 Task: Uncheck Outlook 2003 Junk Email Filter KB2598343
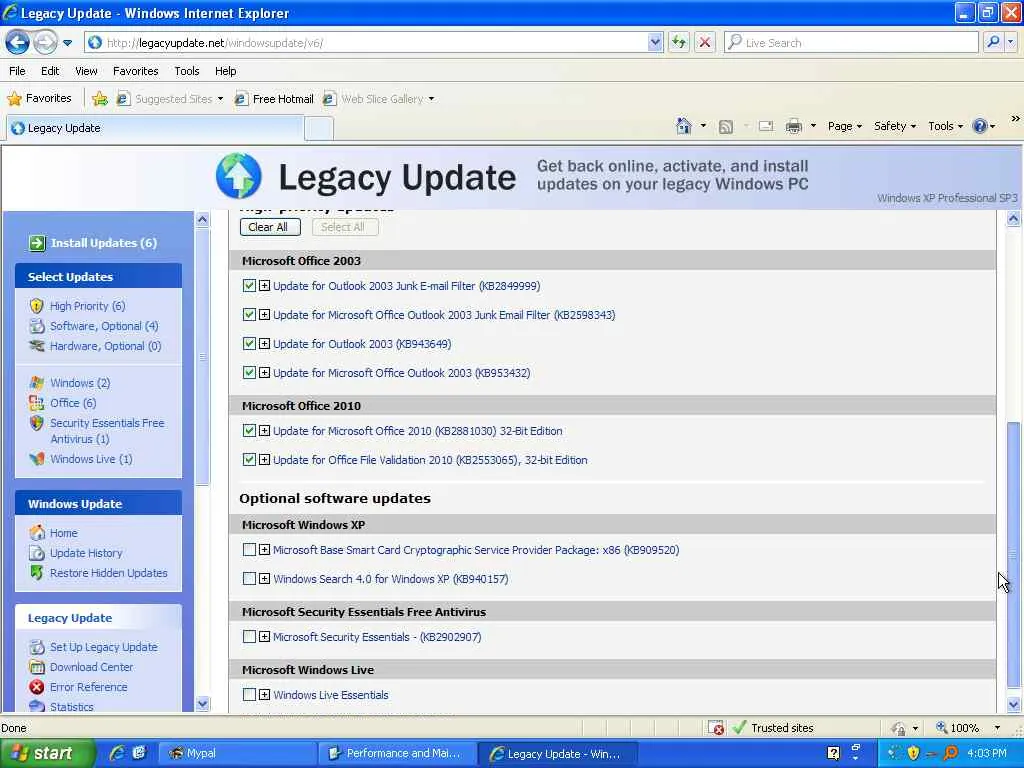[249, 314]
